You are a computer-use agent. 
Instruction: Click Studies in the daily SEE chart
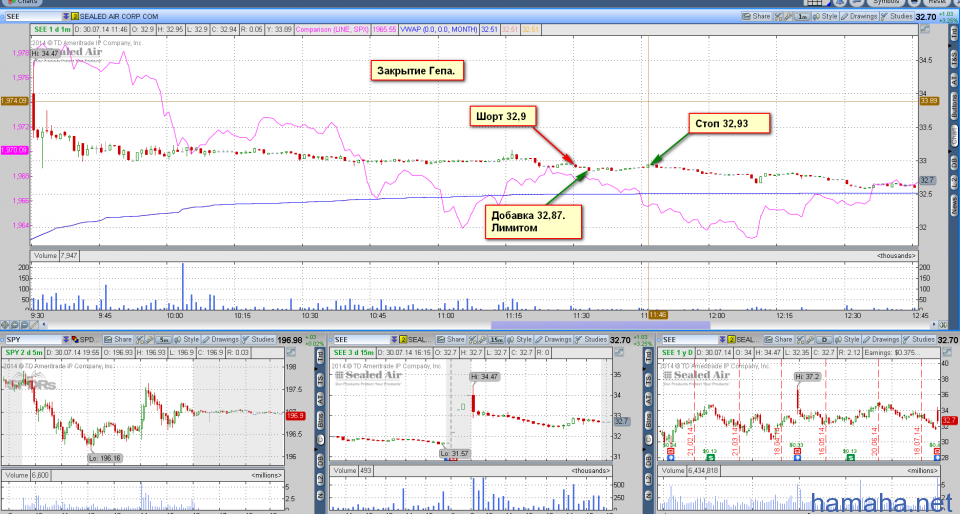point(919,340)
